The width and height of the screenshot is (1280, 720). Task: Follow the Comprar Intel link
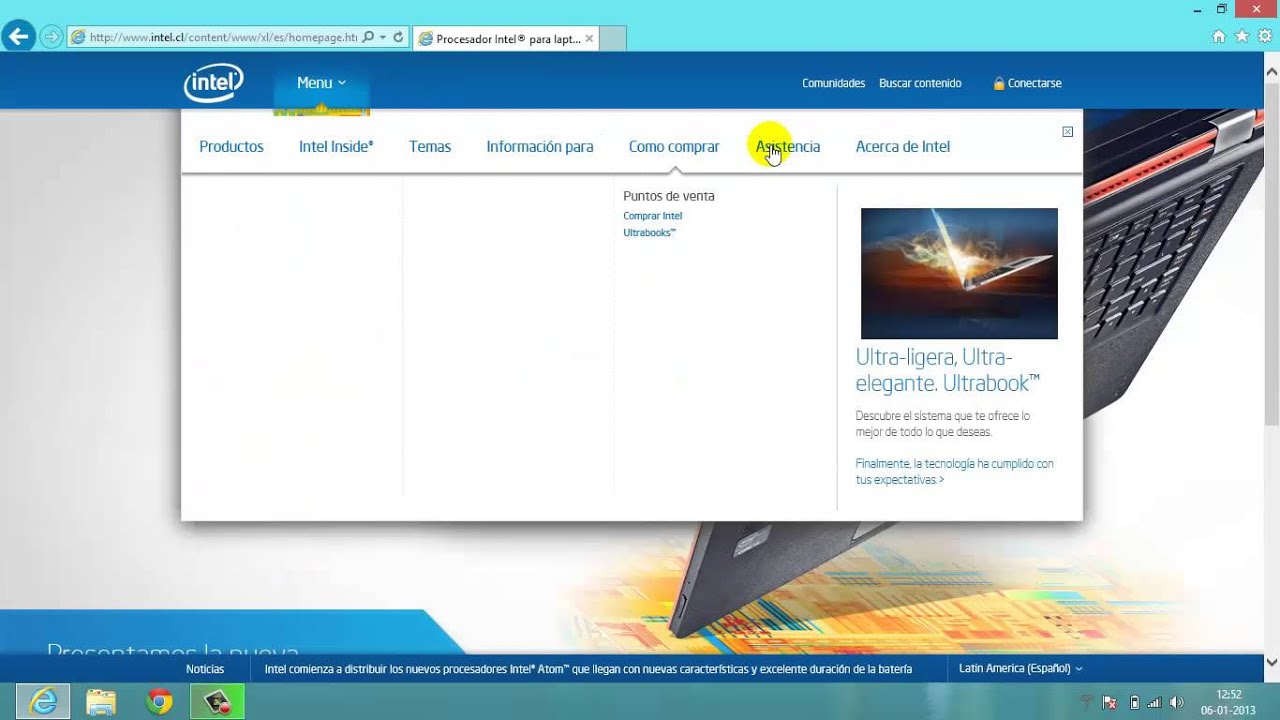click(x=652, y=216)
